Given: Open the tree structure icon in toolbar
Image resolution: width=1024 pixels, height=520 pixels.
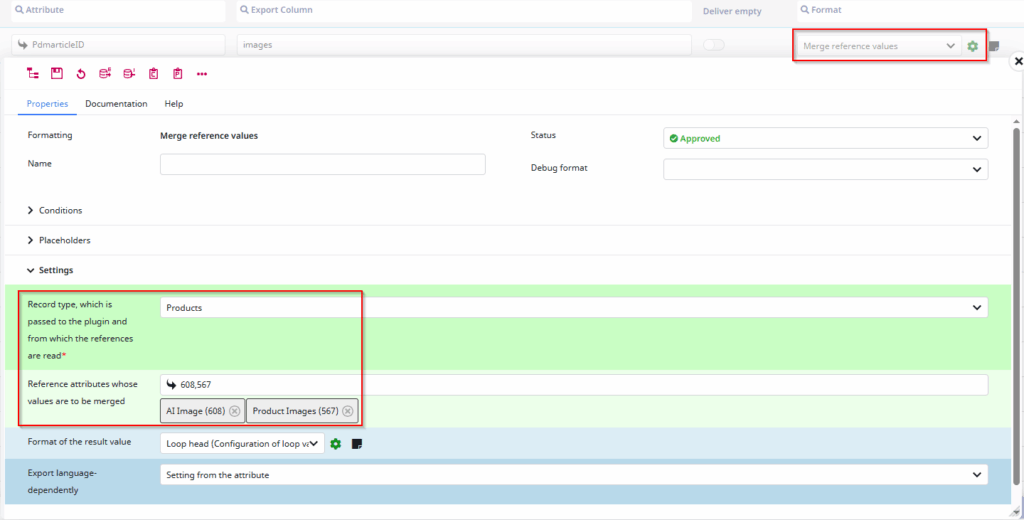Looking at the screenshot, I should click(33, 74).
